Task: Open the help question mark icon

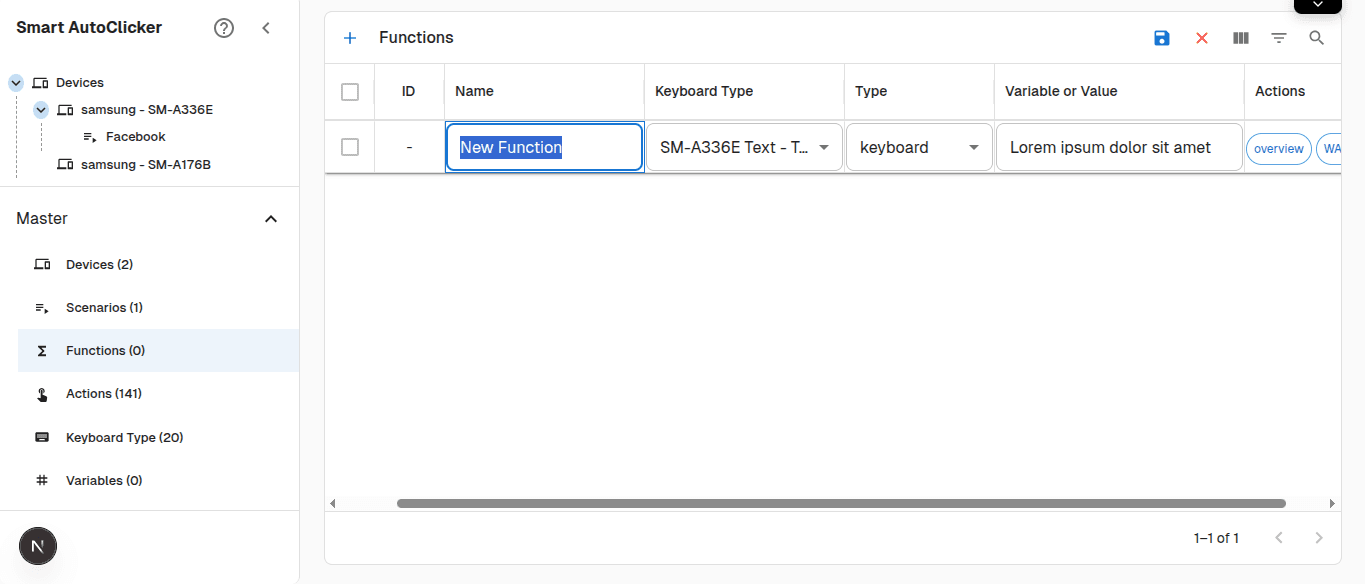Action: [223, 27]
